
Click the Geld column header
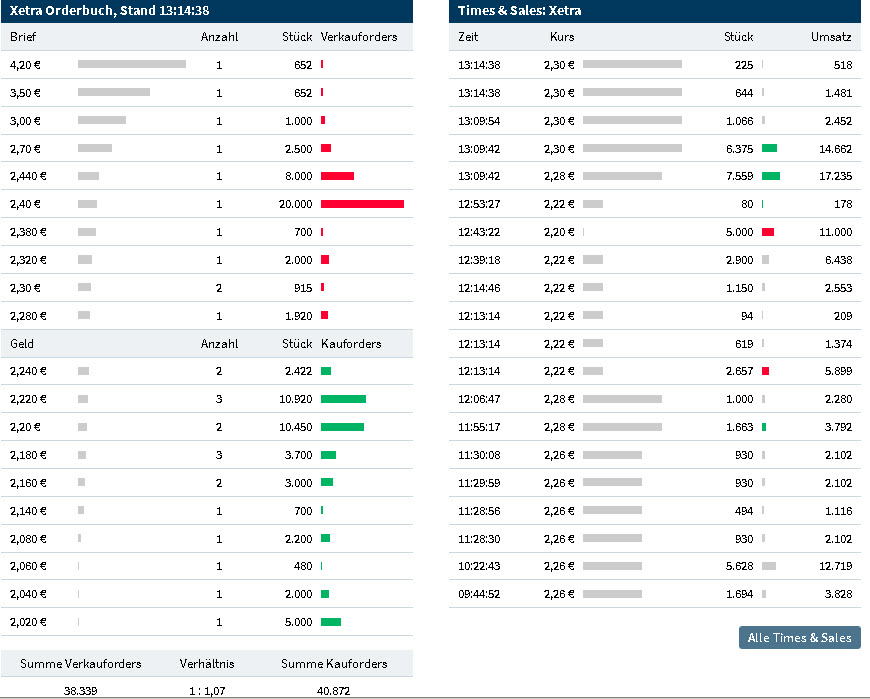23,343
